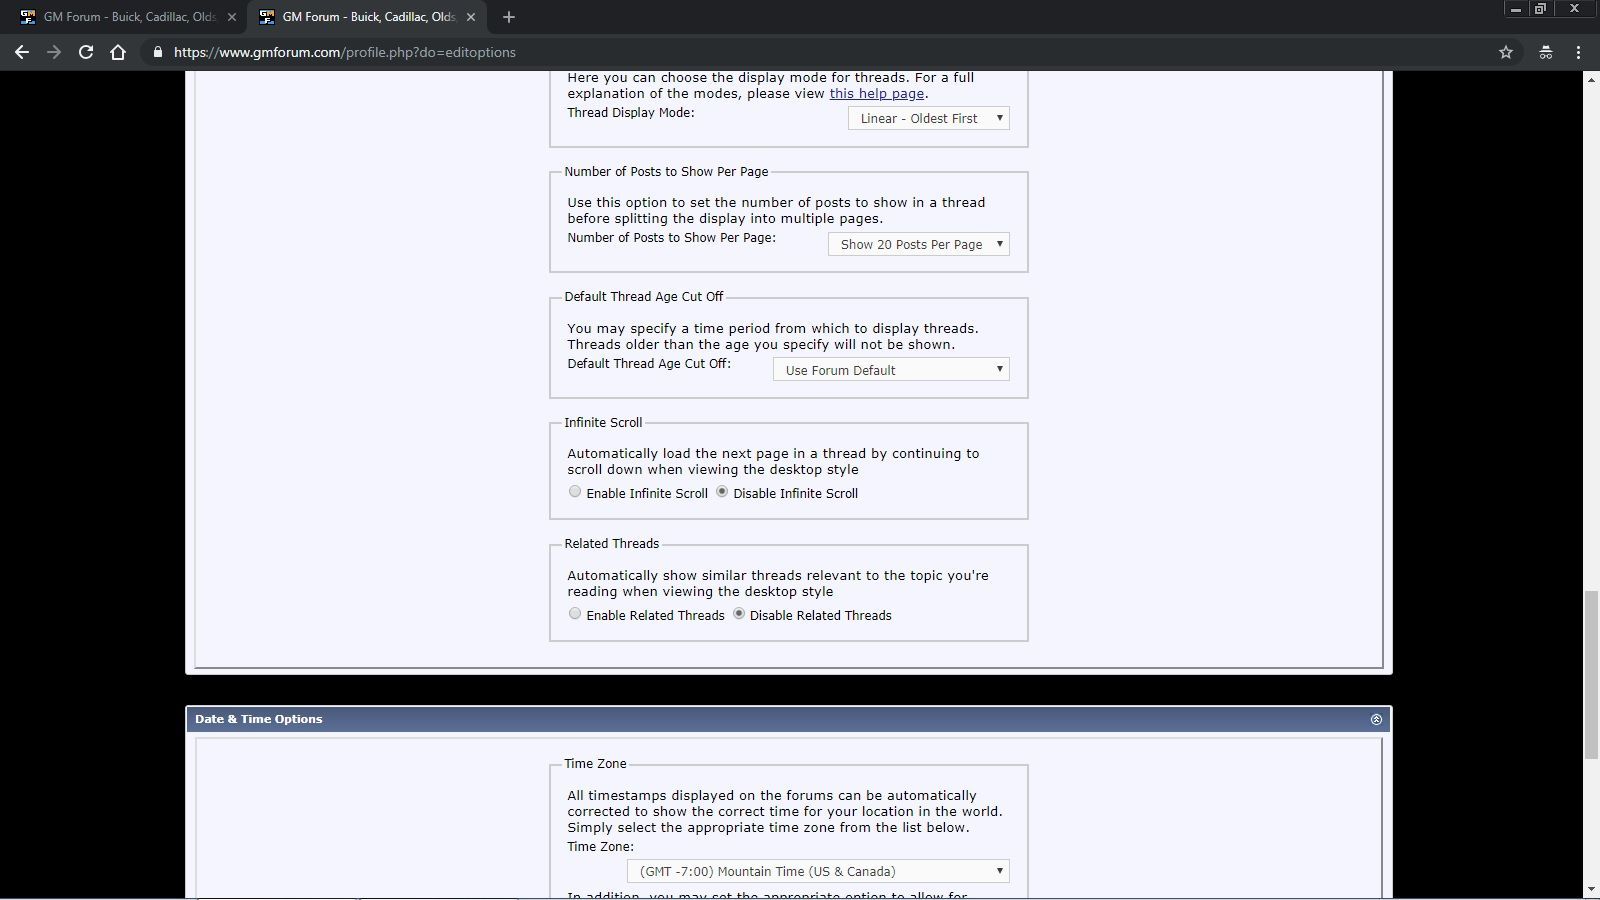
Task: Click the browser Back arrow
Action: 22,52
